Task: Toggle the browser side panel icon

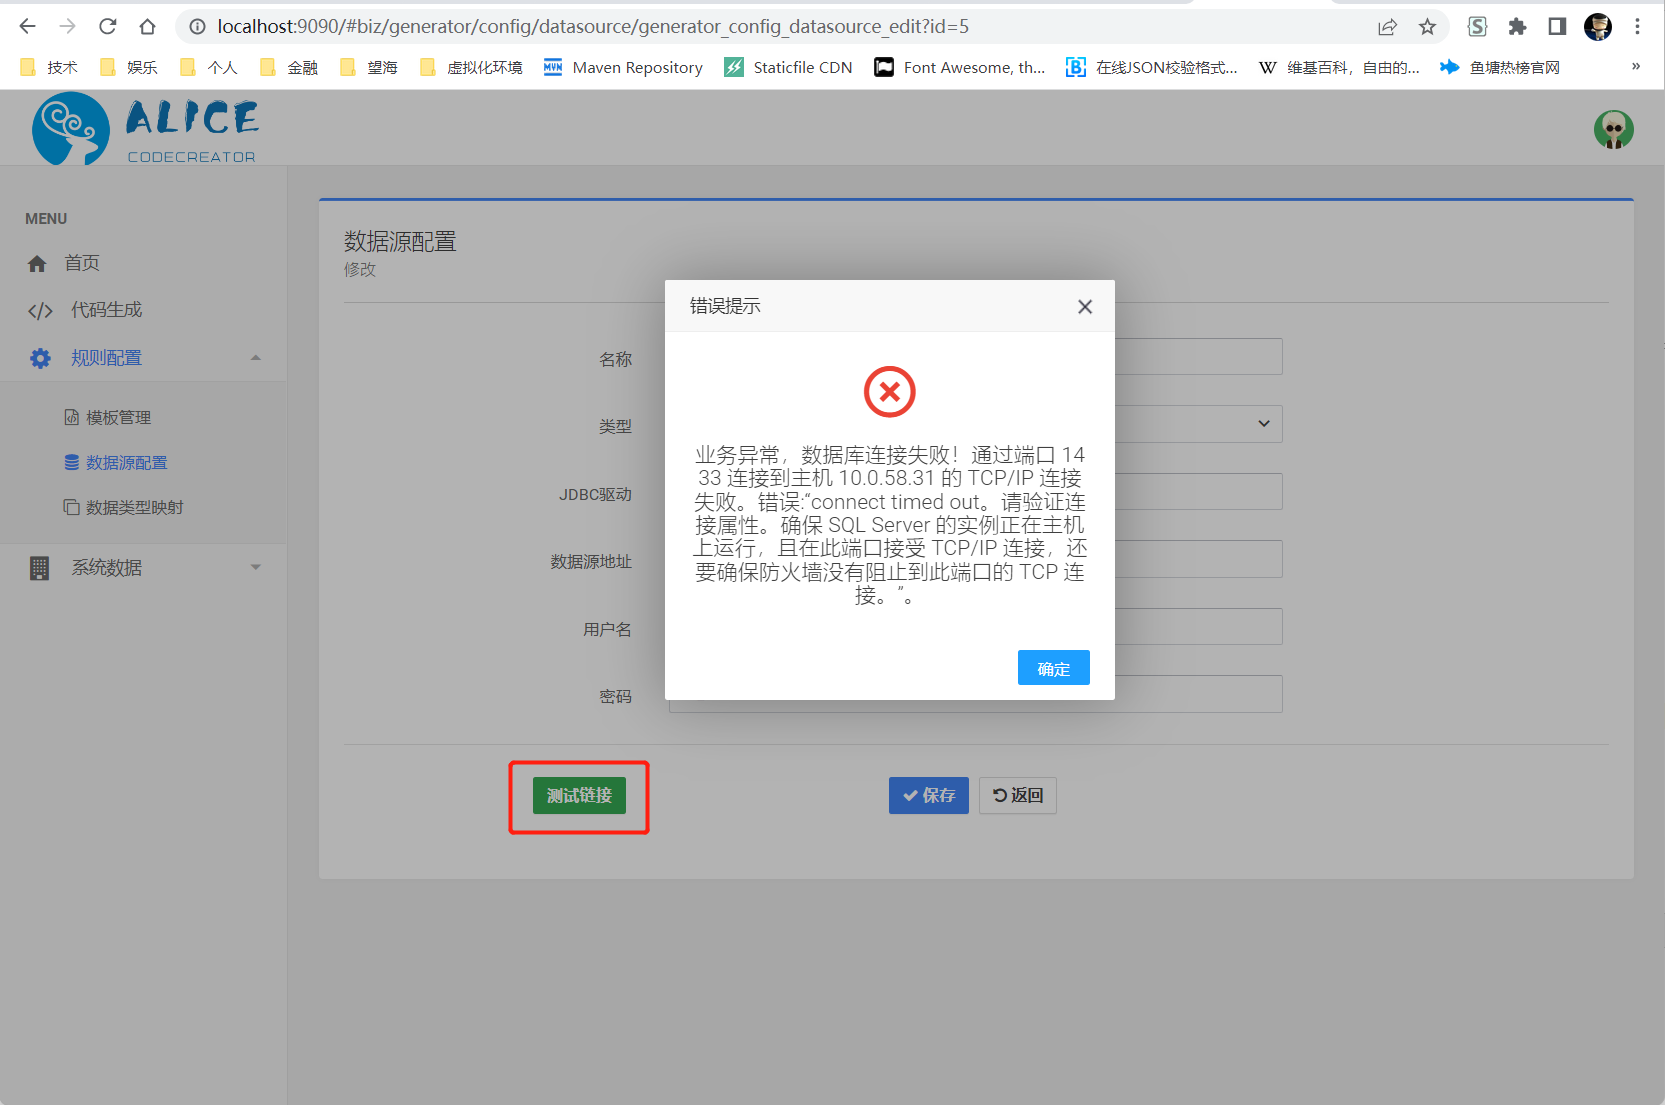Action: click(1557, 27)
